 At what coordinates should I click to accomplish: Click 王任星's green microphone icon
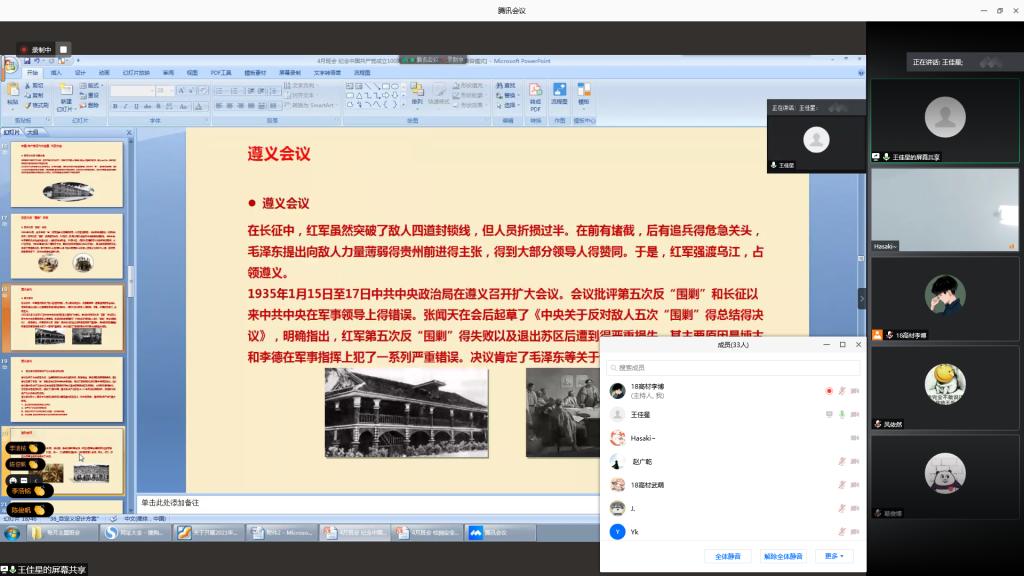[x=841, y=414]
